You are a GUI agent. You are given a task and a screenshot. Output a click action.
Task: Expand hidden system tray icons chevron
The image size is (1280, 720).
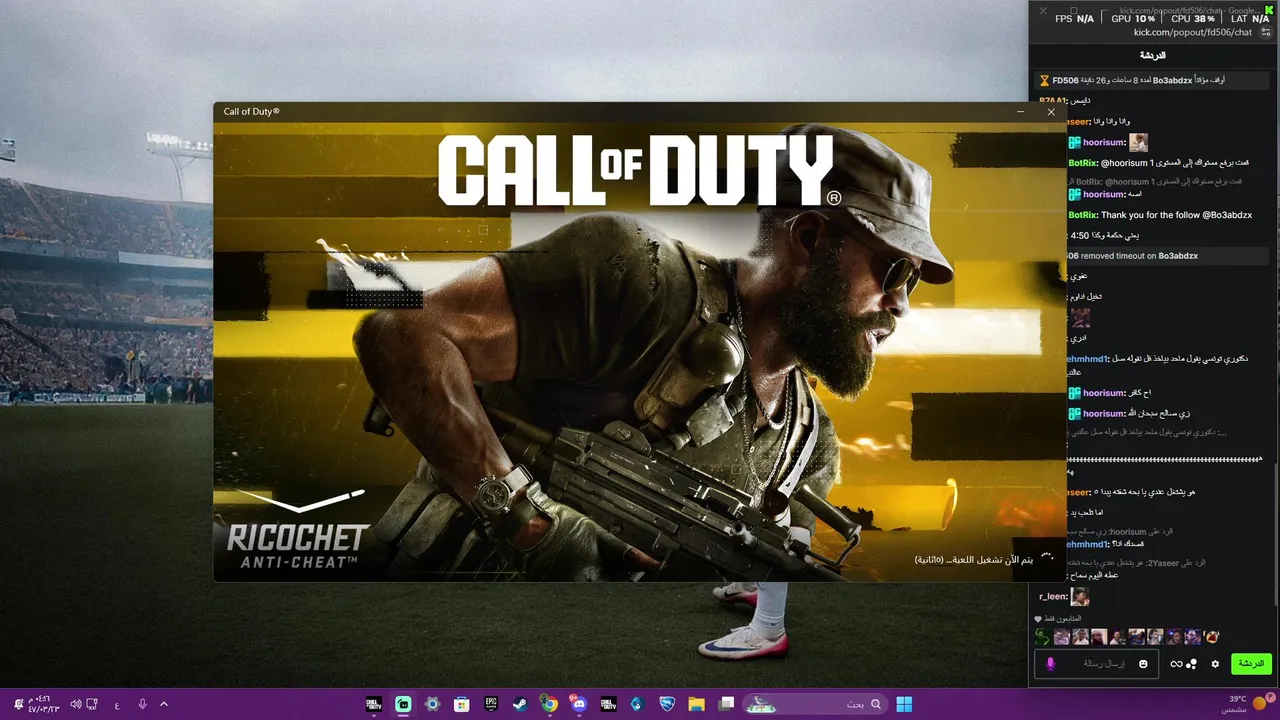coord(164,704)
